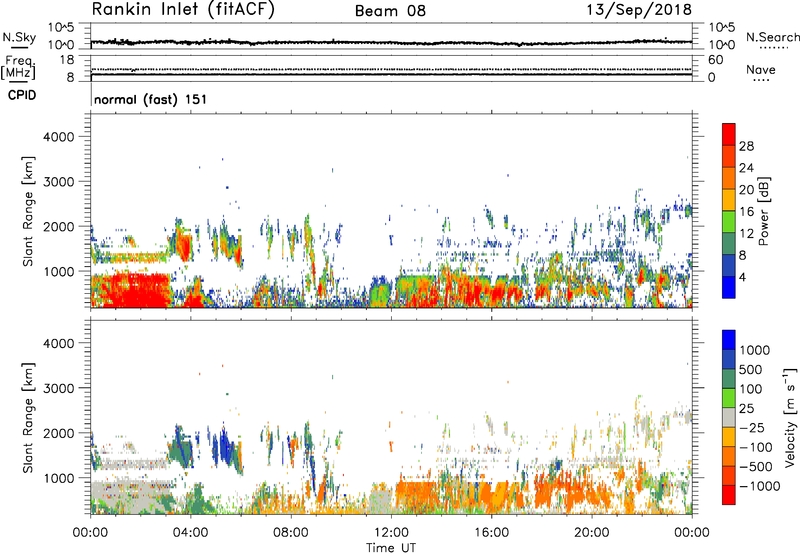Click the '16:00' time axis tick label
The height and width of the screenshot is (554, 800).
click(491, 533)
